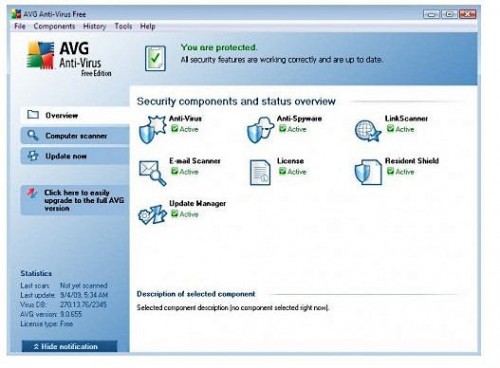The width and height of the screenshot is (500, 368).
Task: Open the Anti-Virus component shield icon
Action: click(152, 129)
